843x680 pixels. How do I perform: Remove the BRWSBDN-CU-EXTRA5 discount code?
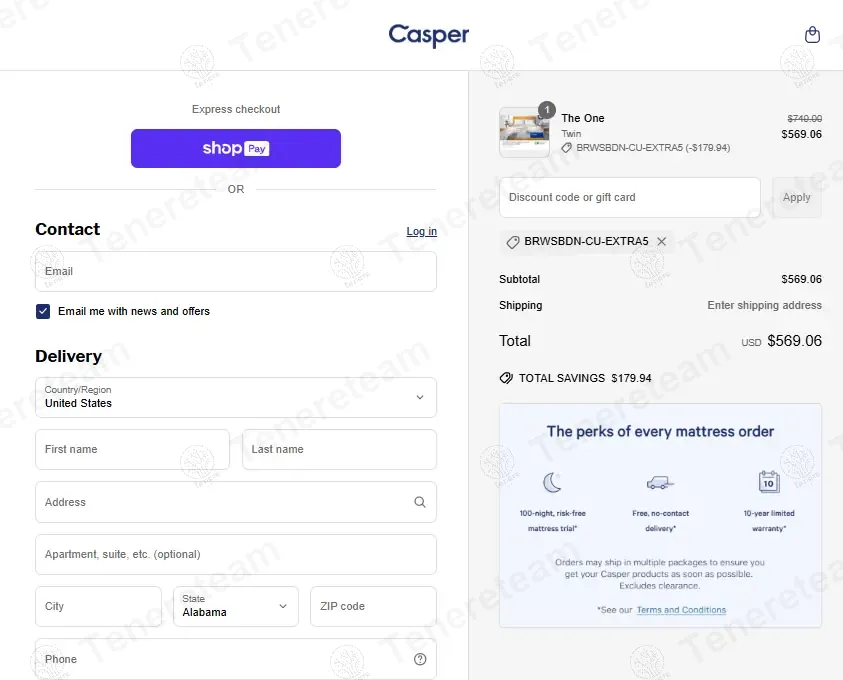pyautogui.click(x=661, y=242)
